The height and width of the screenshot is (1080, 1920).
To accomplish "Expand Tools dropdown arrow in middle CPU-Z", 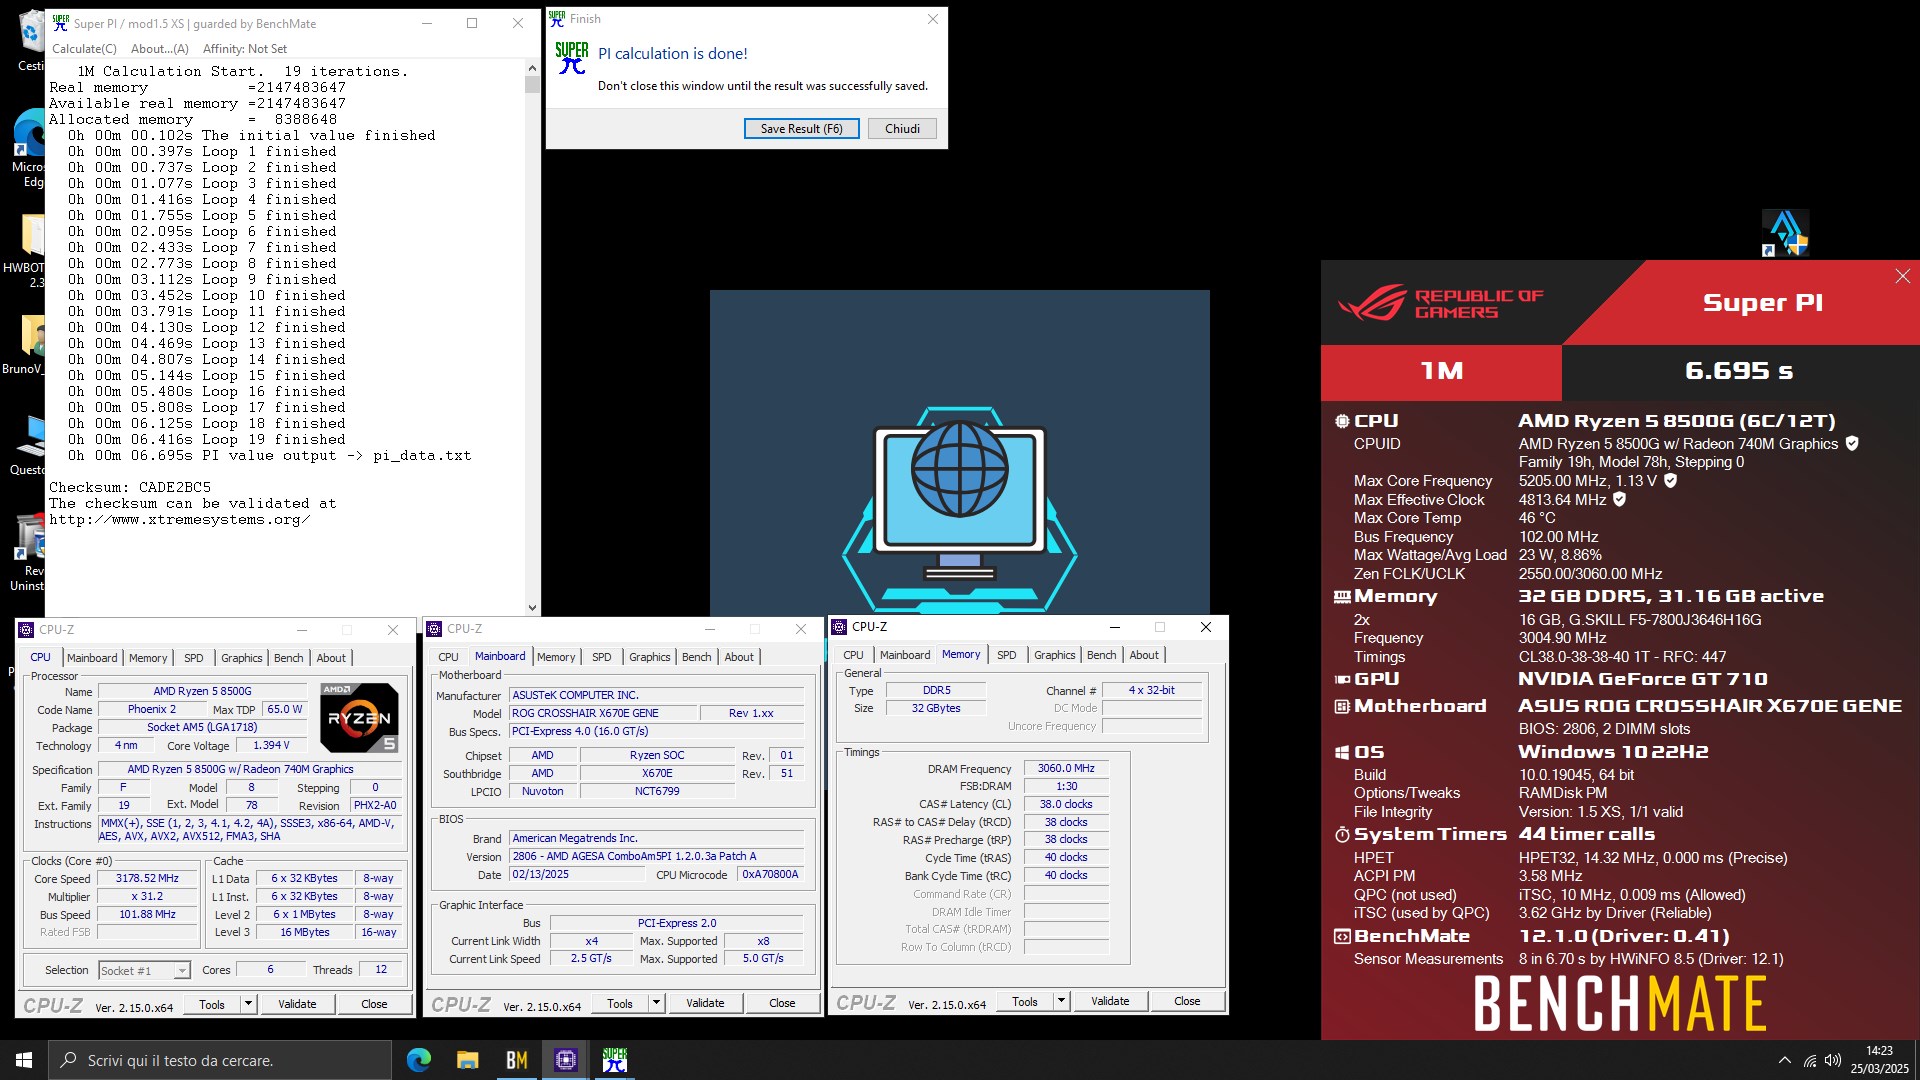I will point(656,1003).
